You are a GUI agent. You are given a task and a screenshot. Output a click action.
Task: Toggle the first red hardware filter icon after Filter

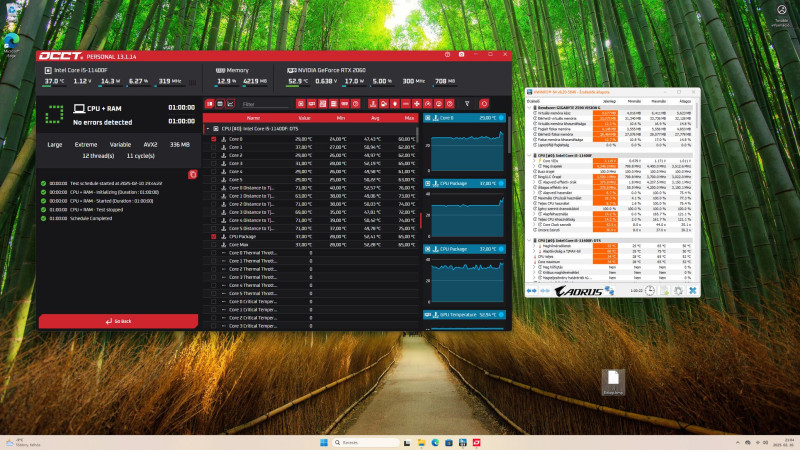[x=301, y=104]
